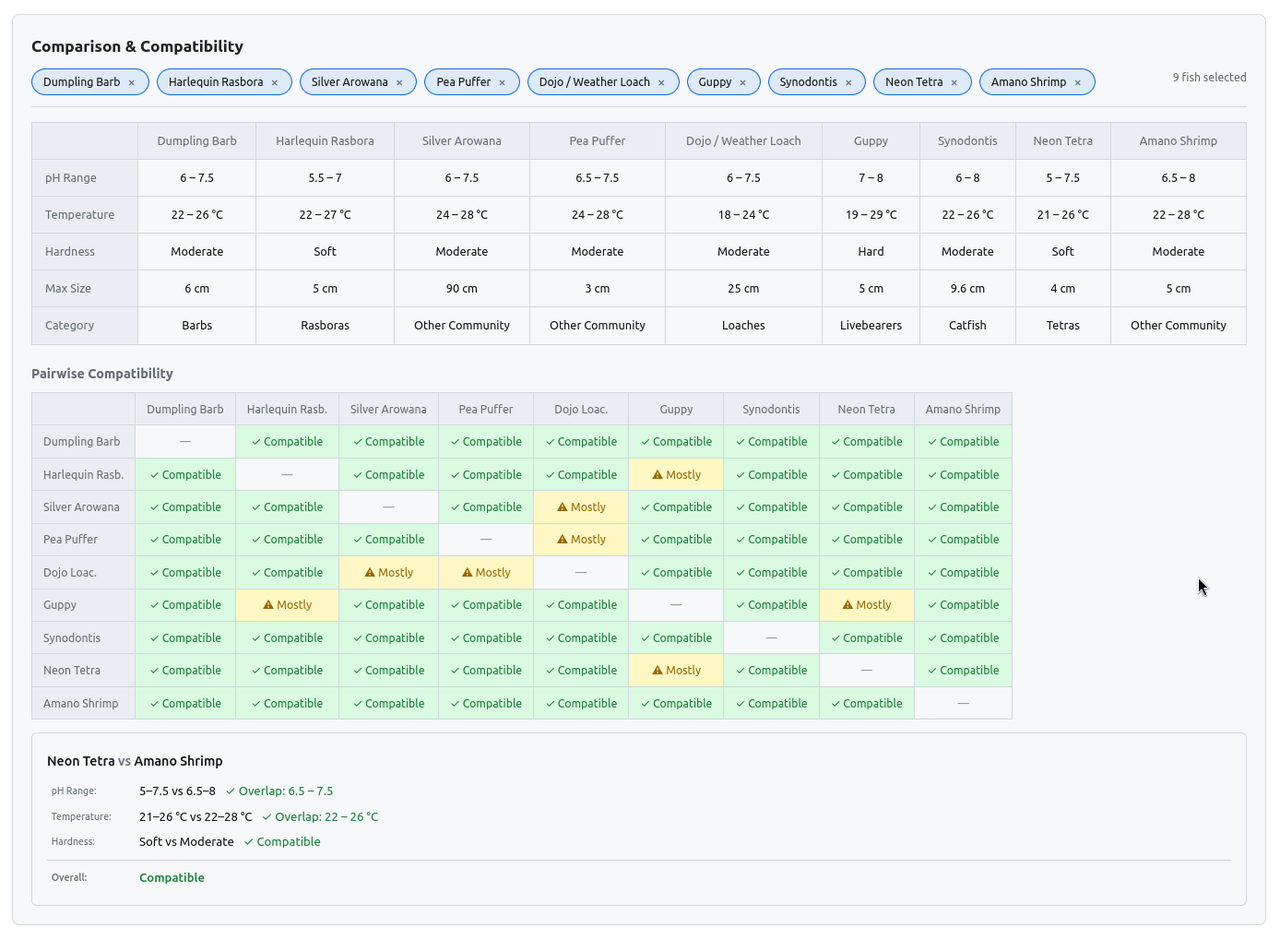This screenshot has width=1280, height=942.
Task: Click the 9 fish selected counter
Action: [x=1210, y=77]
